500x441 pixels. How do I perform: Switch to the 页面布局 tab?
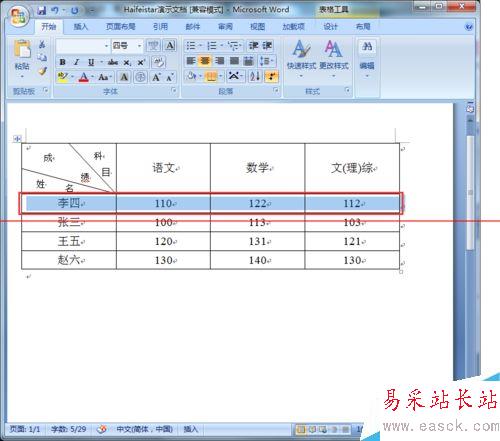pyautogui.click(x=121, y=27)
